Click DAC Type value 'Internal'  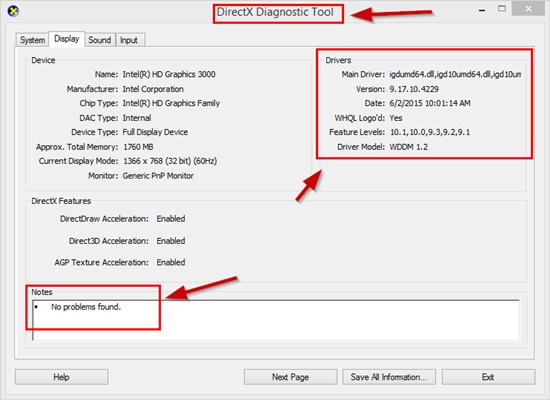[137, 118]
